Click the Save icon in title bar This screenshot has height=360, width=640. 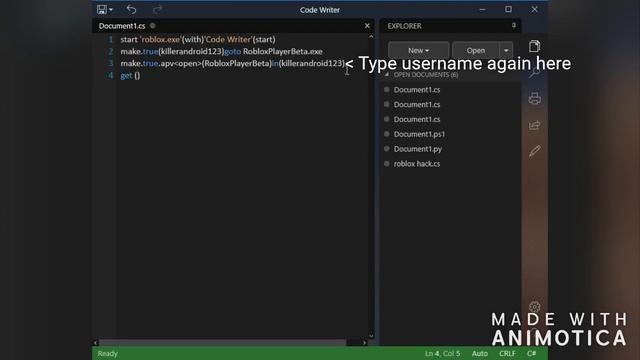[x=102, y=9]
